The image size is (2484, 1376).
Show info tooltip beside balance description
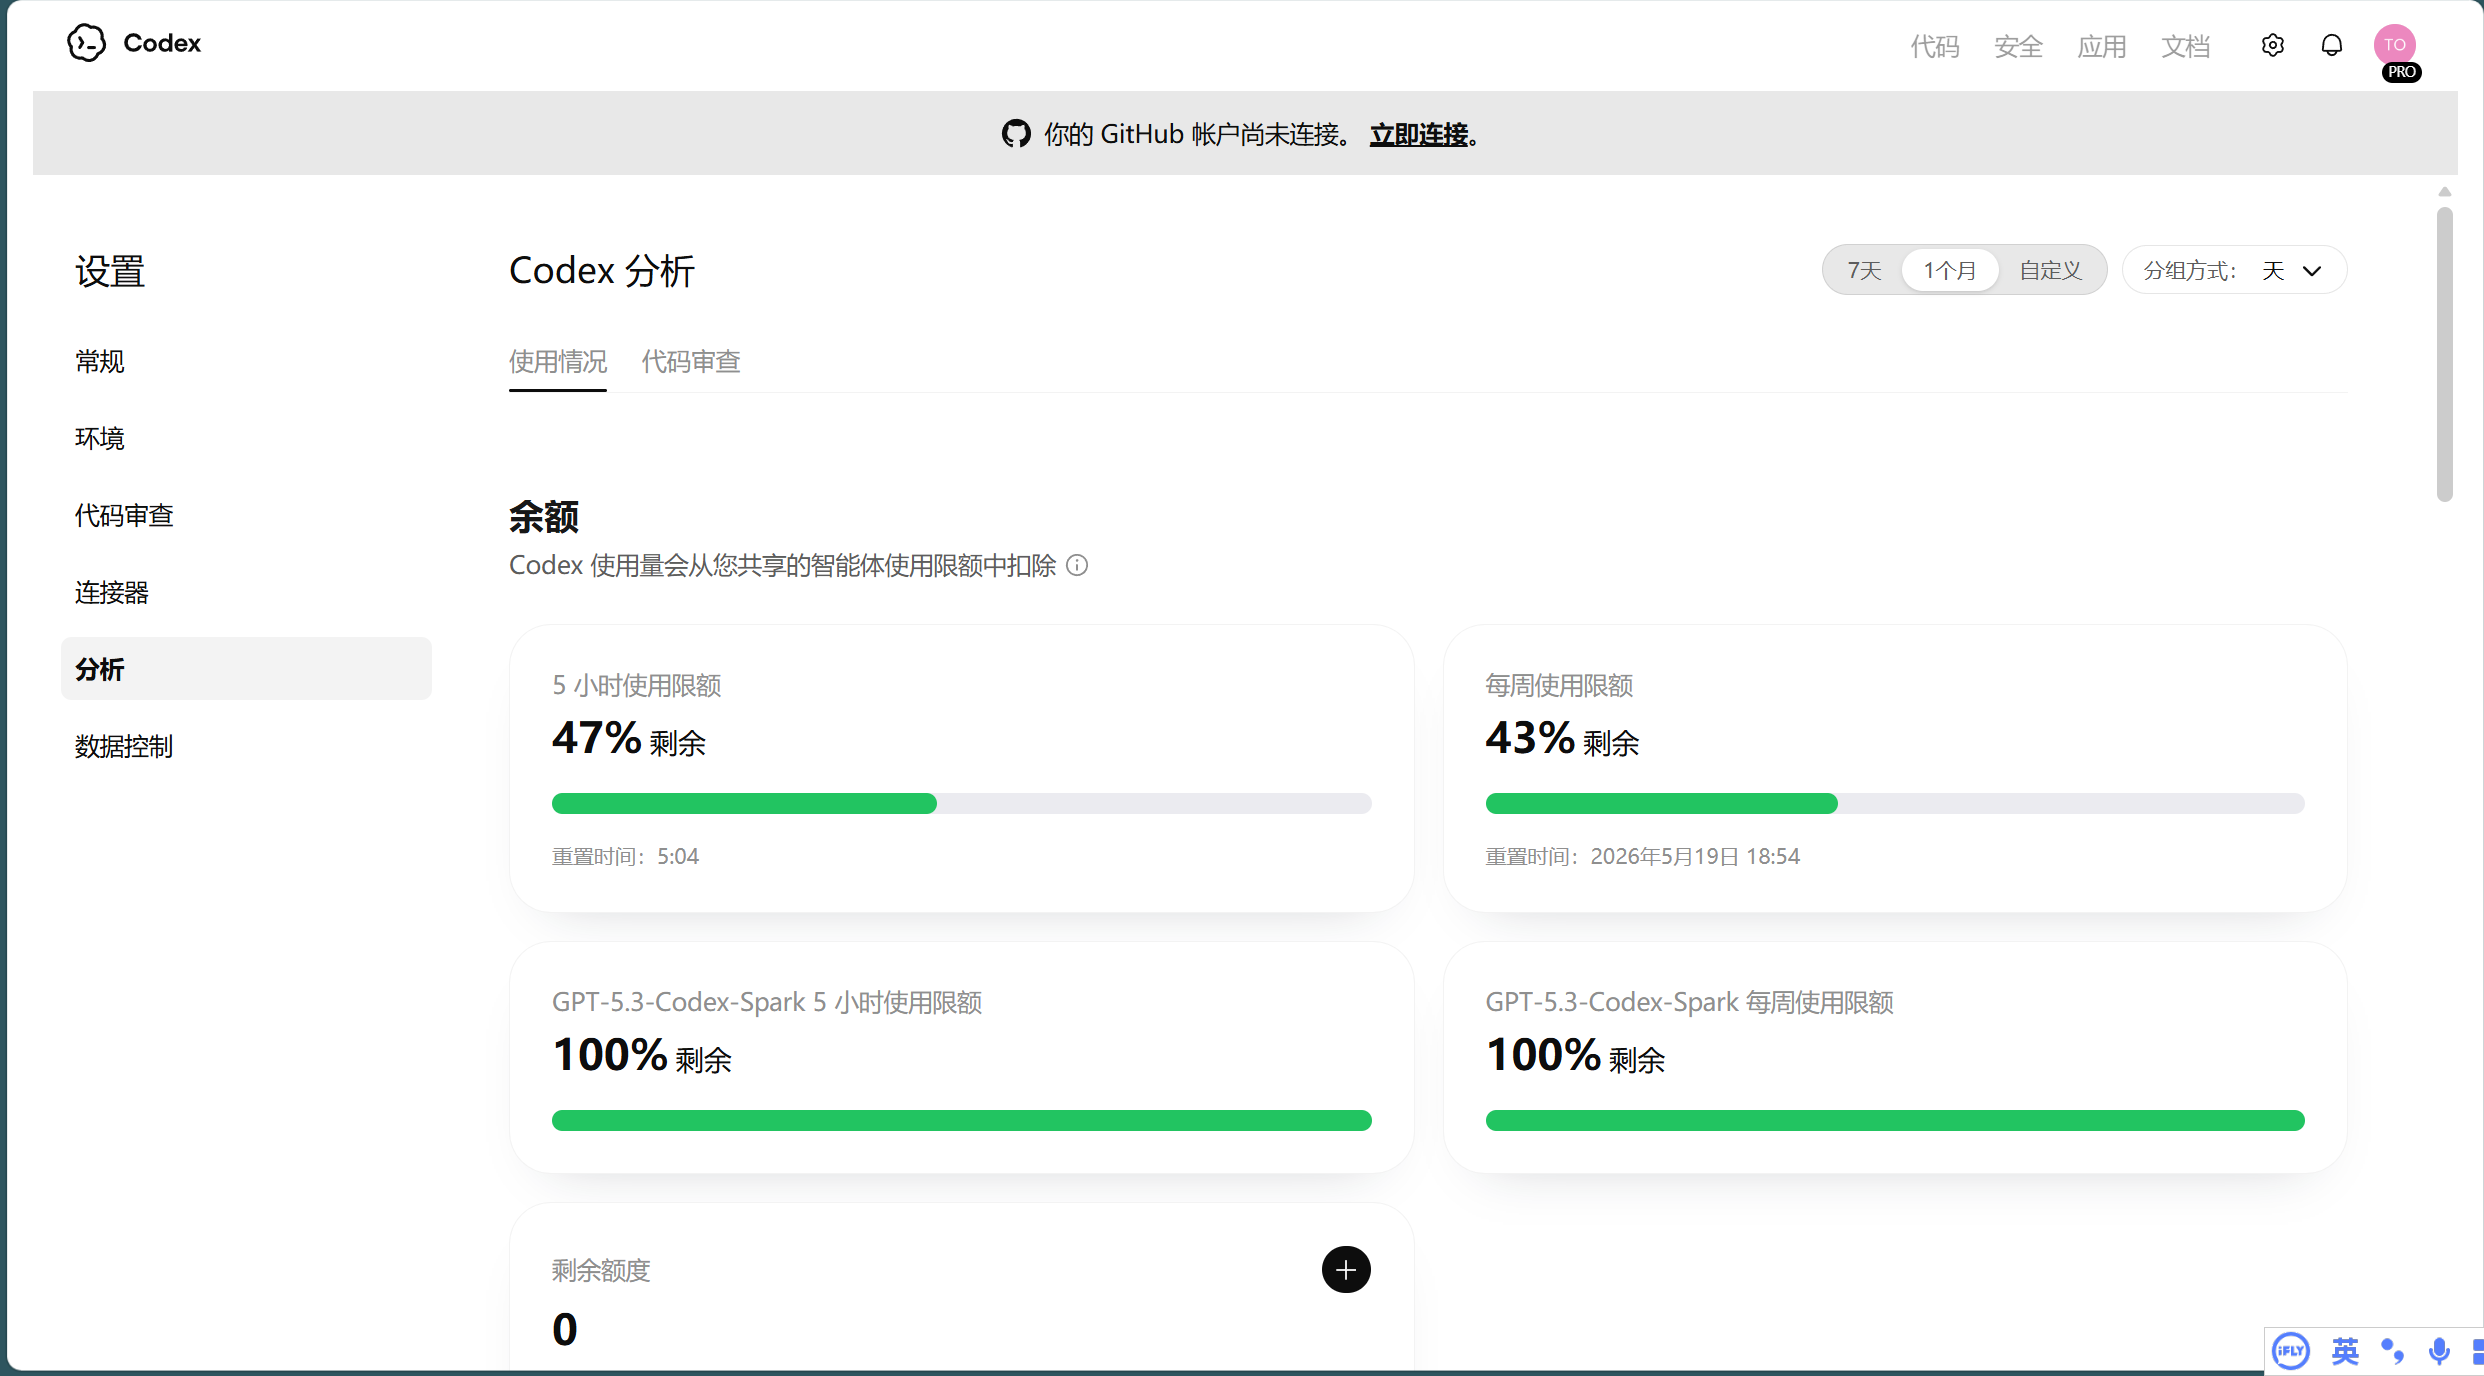tap(1077, 566)
